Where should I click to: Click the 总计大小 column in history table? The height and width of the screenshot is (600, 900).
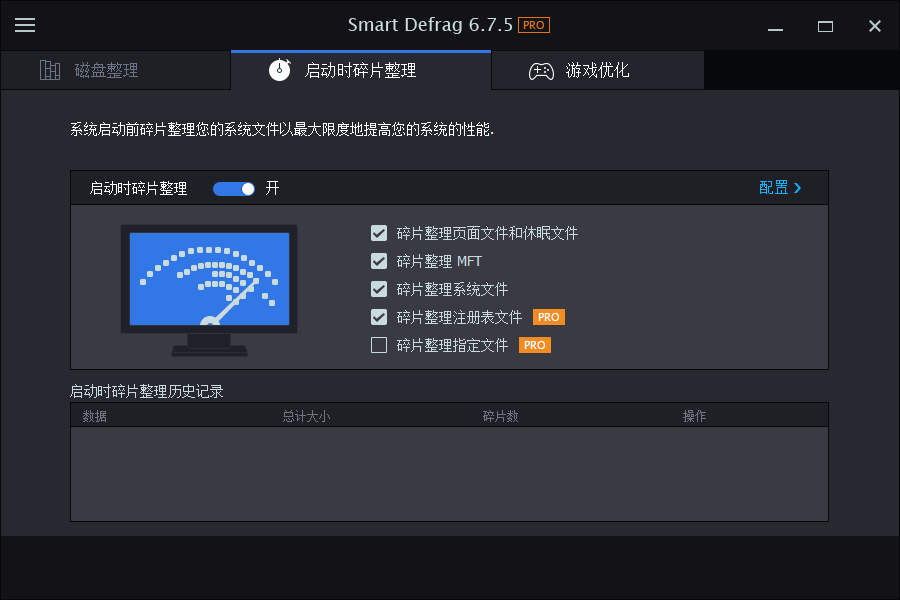click(x=307, y=415)
